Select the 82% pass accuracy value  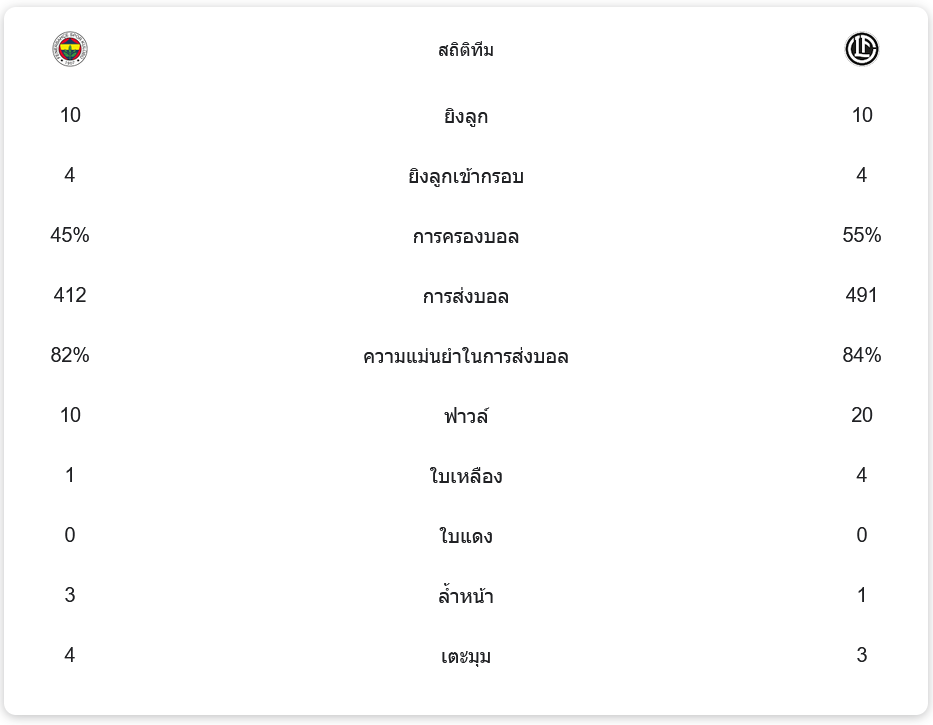70,355
